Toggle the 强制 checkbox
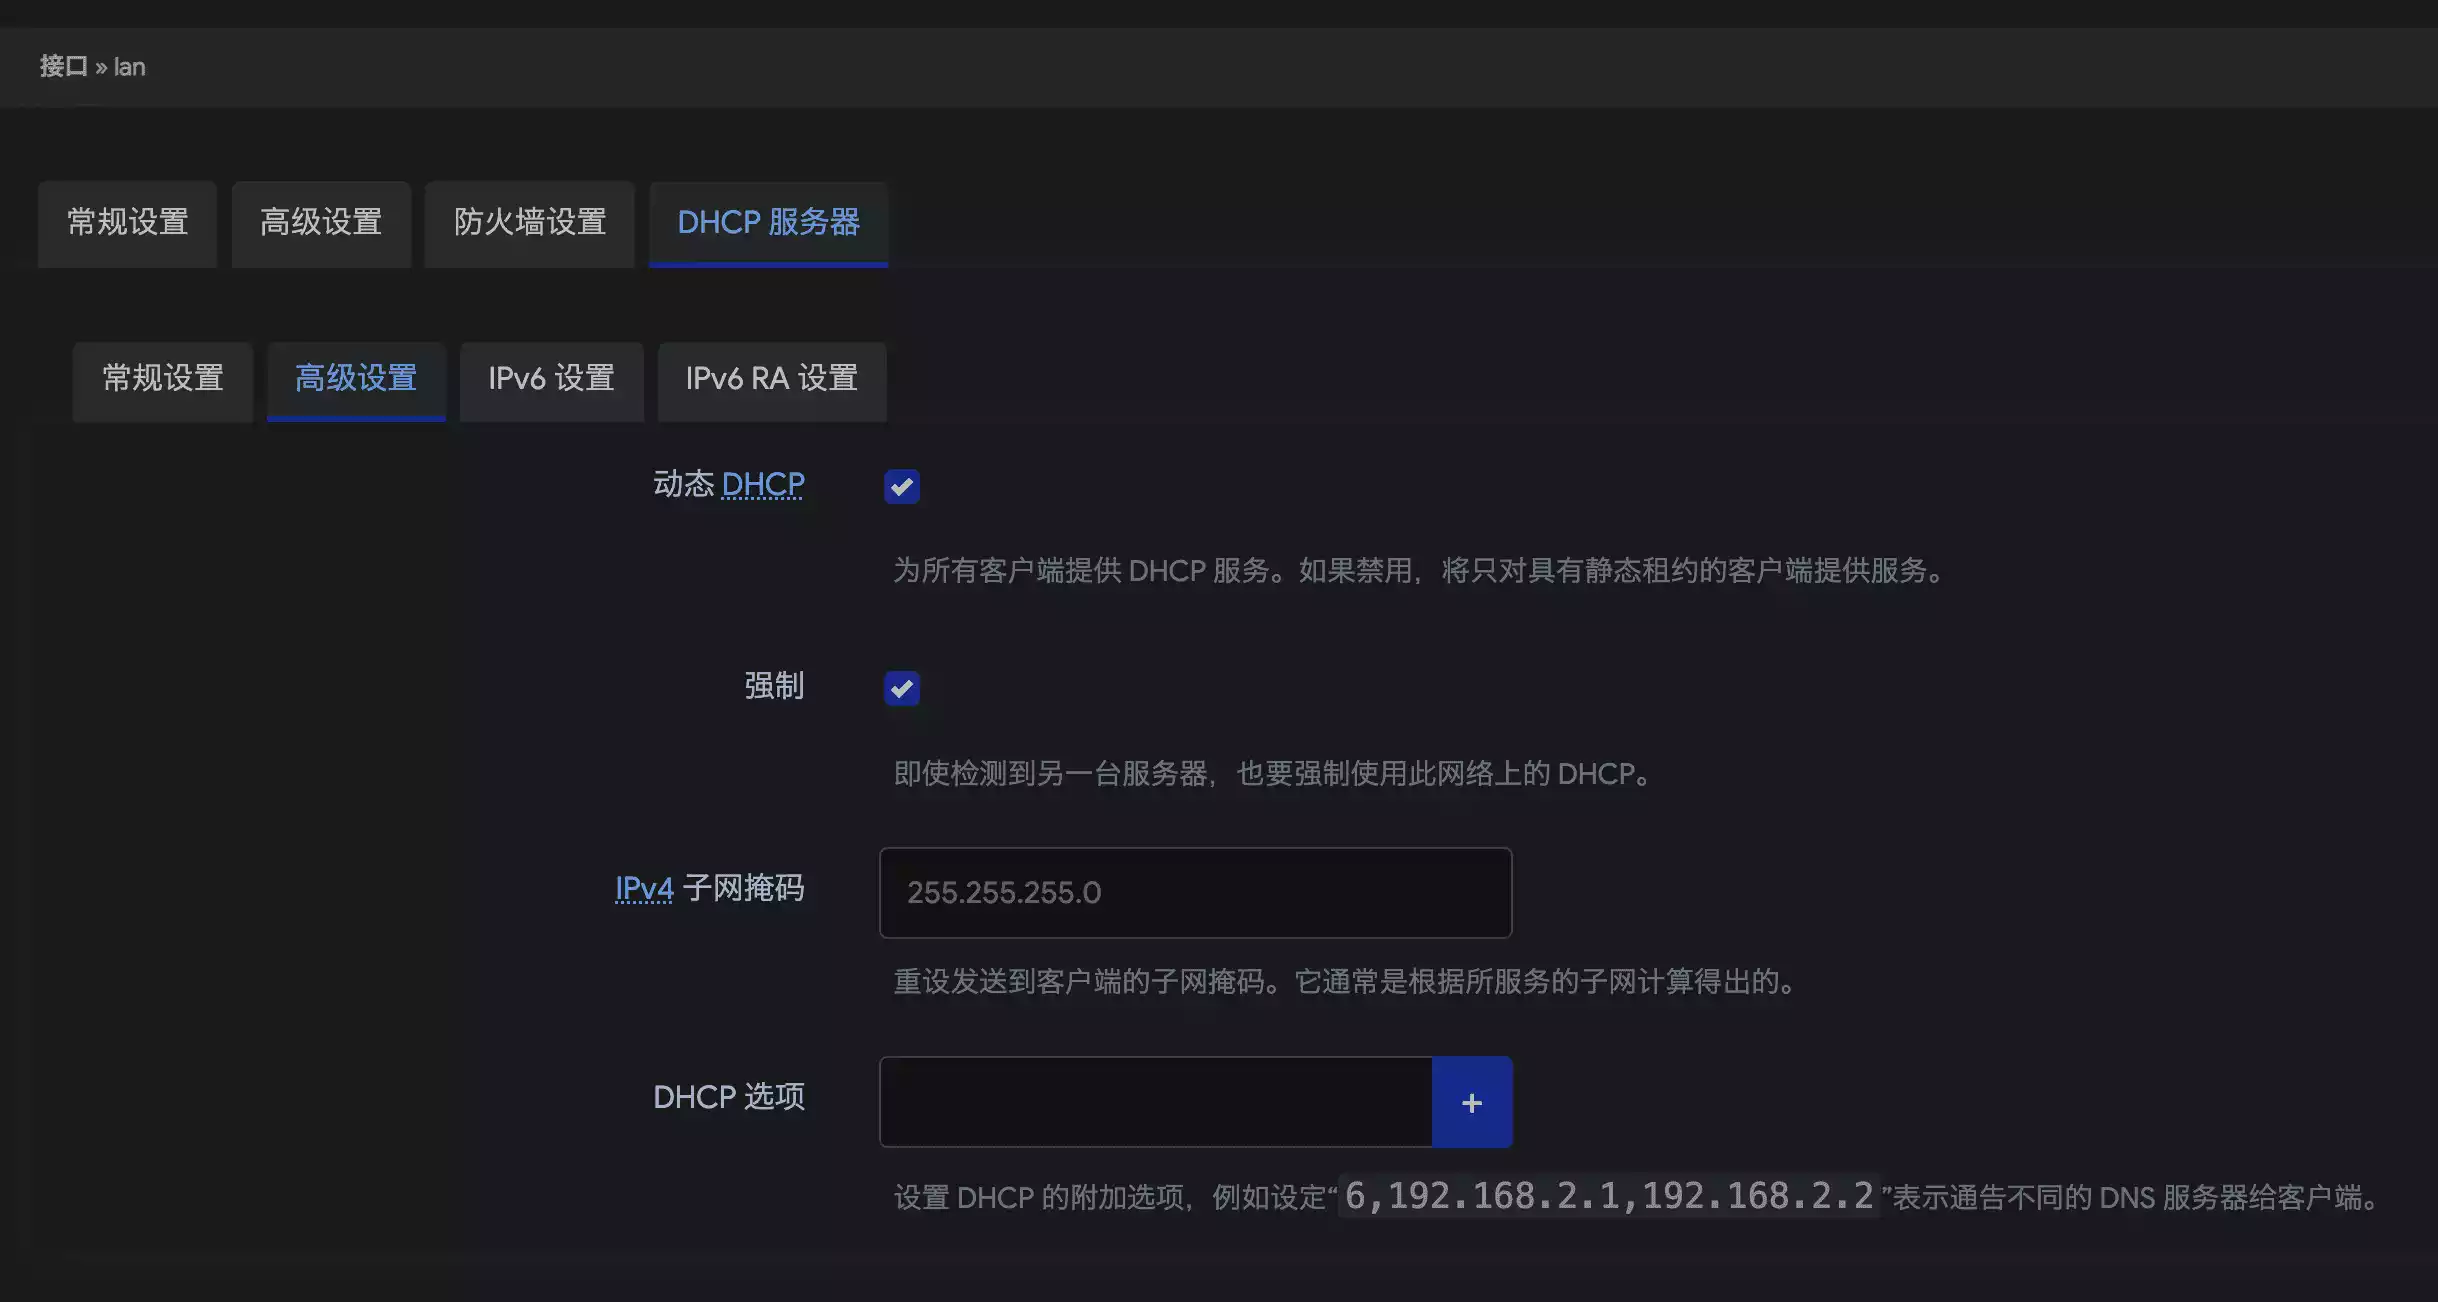 (901, 688)
